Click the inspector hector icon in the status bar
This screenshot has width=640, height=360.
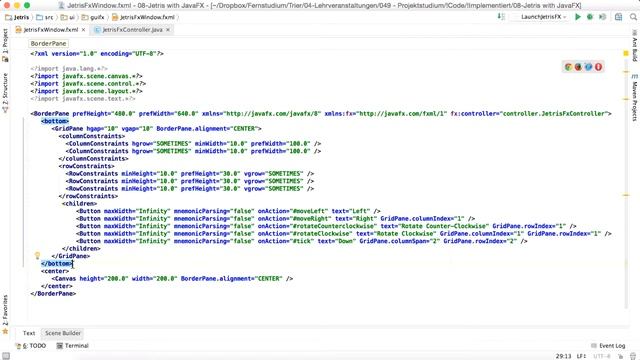click(633, 356)
